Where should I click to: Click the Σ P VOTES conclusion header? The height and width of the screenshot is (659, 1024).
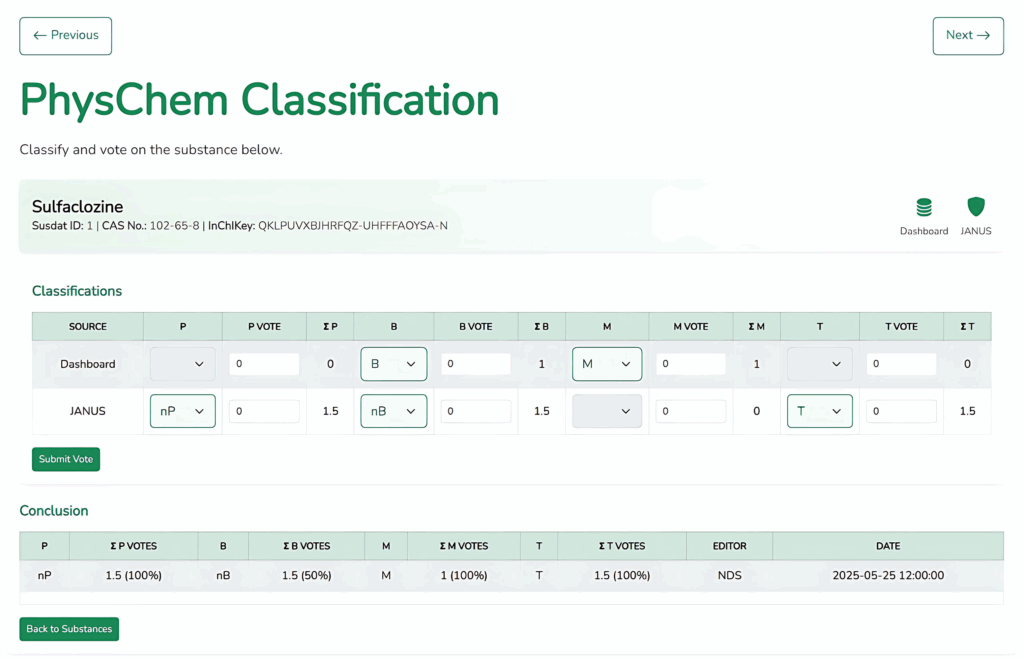tap(133, 546)
